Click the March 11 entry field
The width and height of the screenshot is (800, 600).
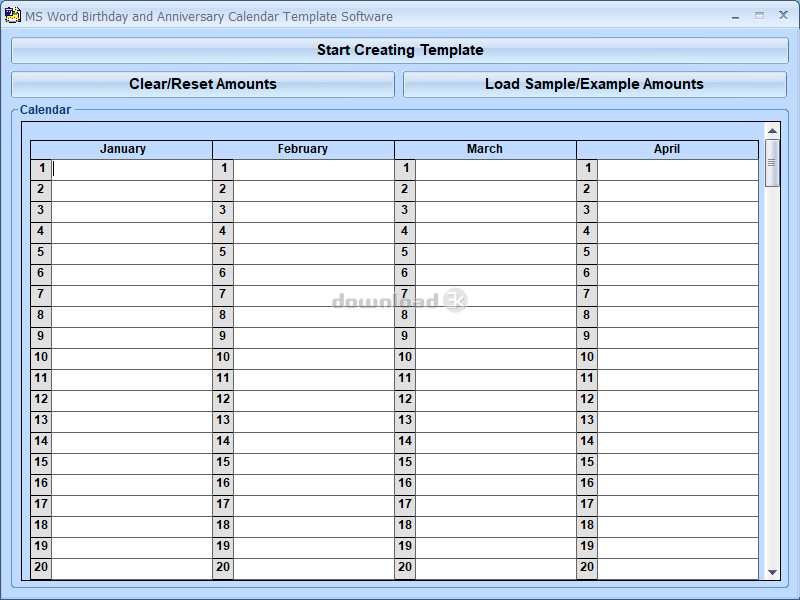(496, 380)
